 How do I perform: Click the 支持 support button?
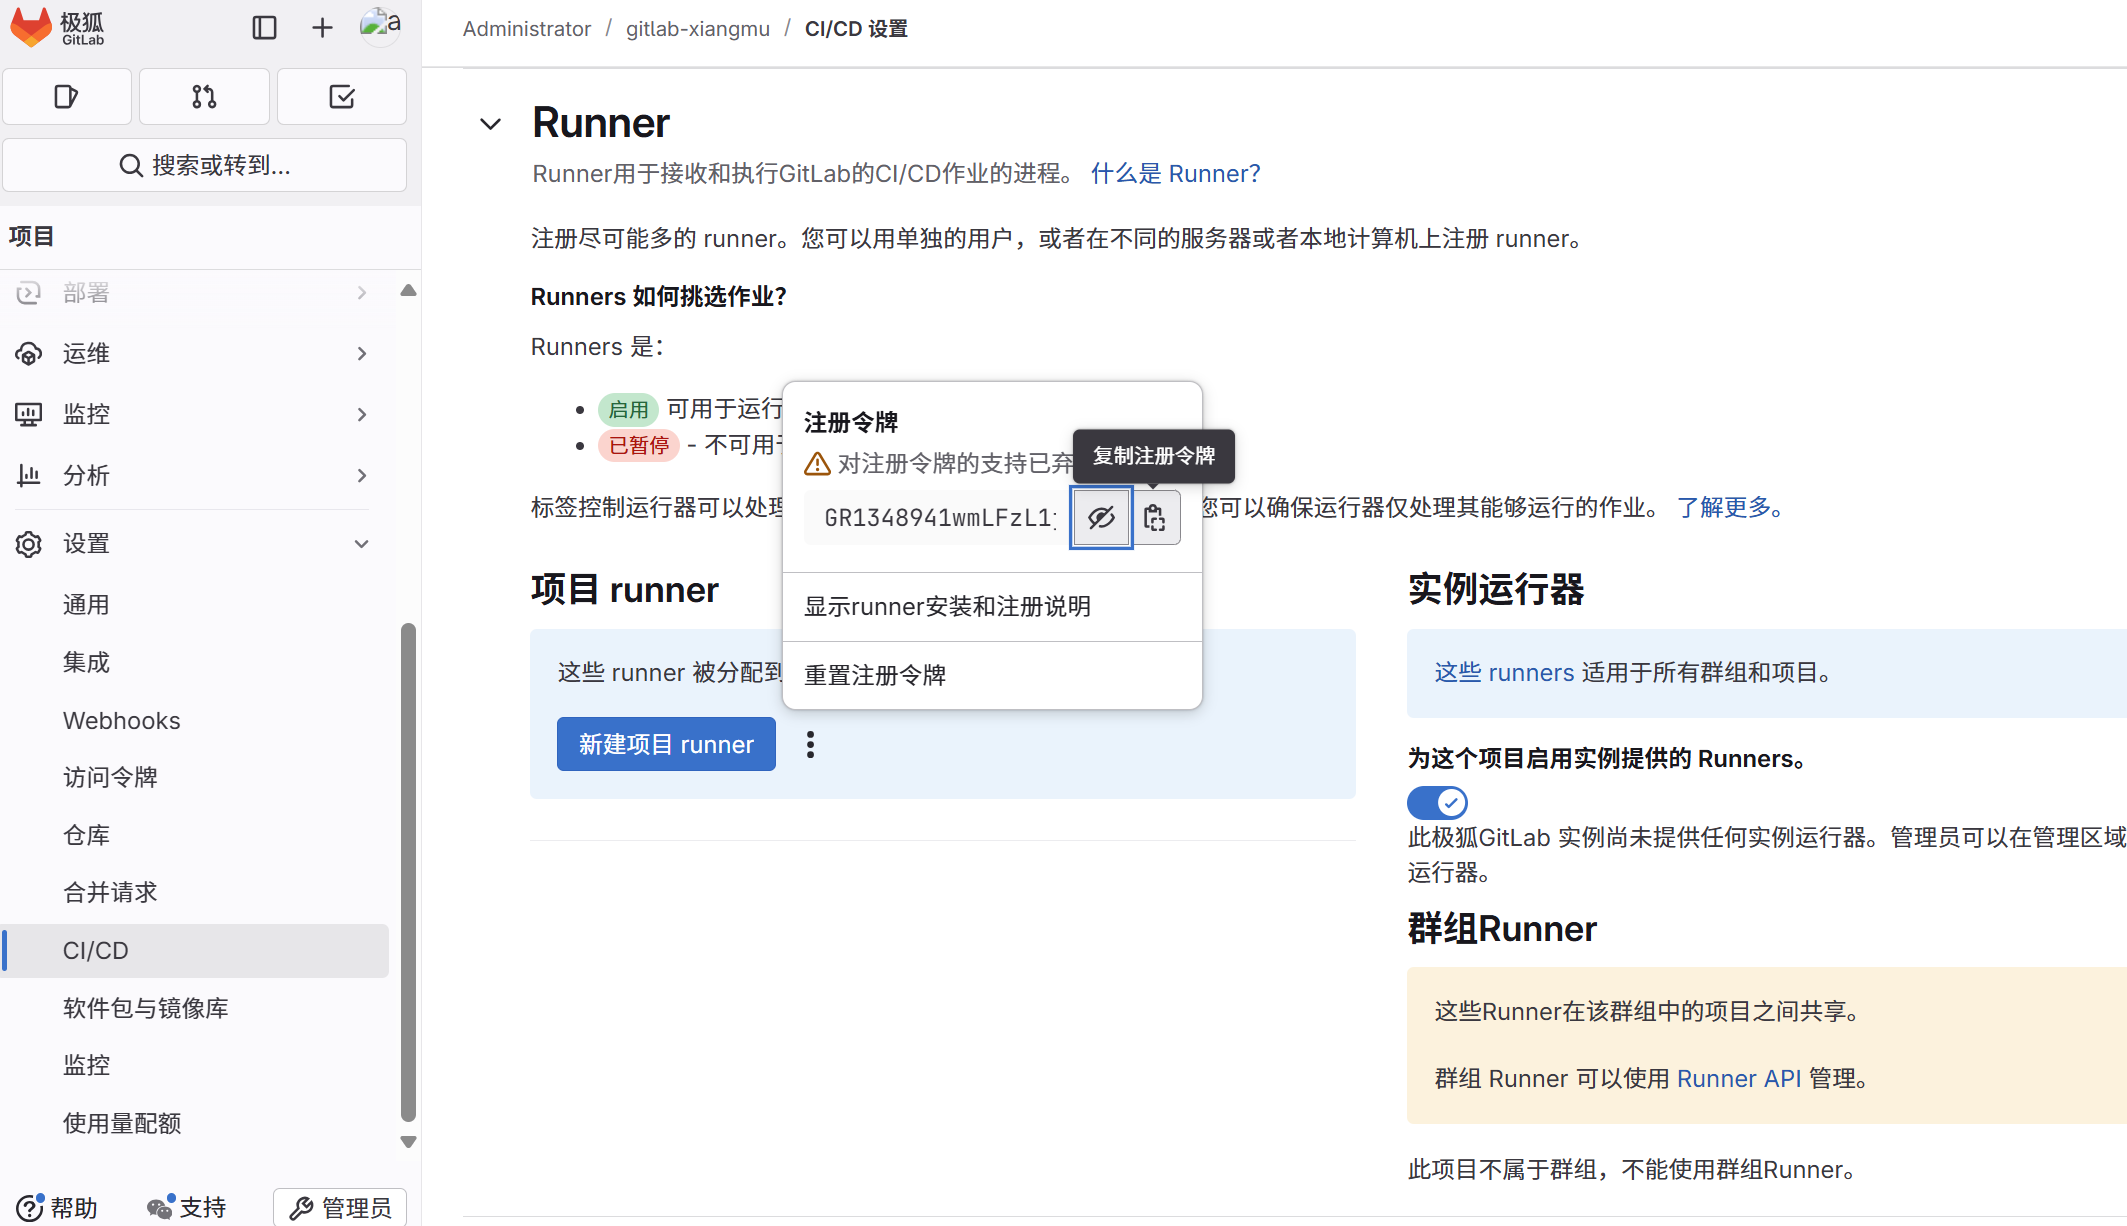tap(187, 1208)
